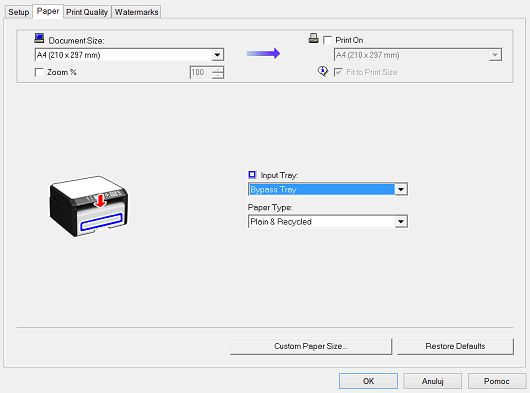Decrease zoom percent with down spinner arrow
Image resolution: width=530 pixels, height=393 pixels.
[218, 75]
